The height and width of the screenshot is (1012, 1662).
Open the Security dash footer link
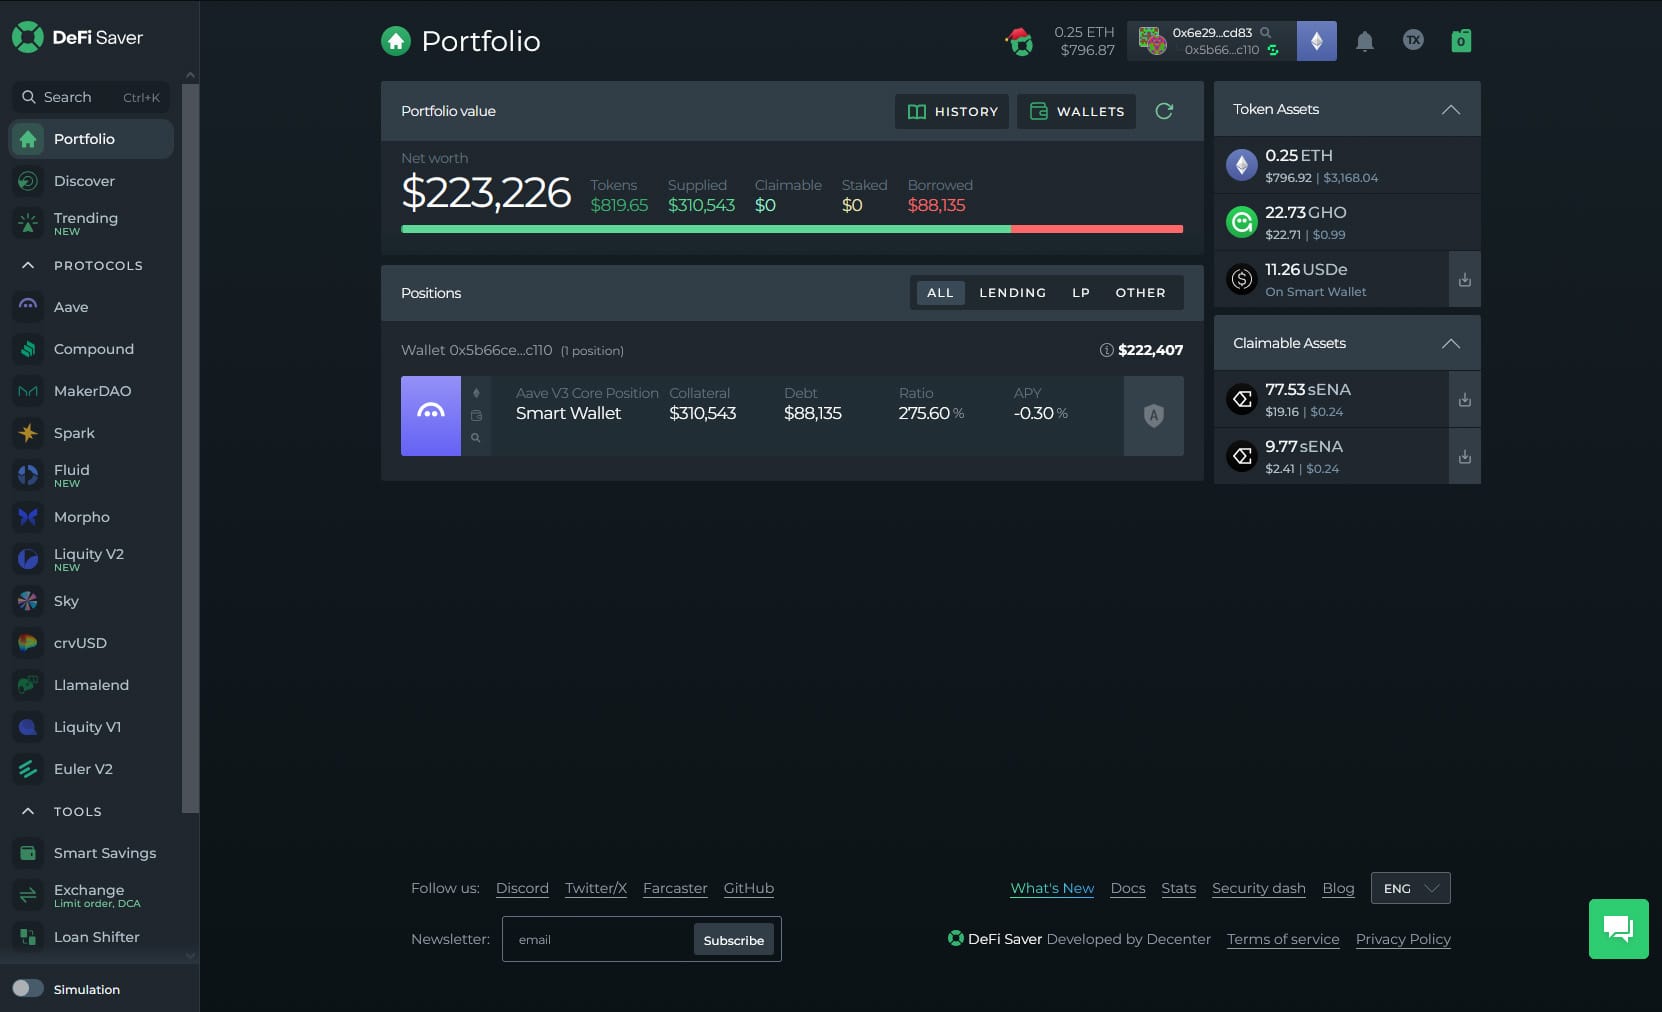[x=1258, y=888]
